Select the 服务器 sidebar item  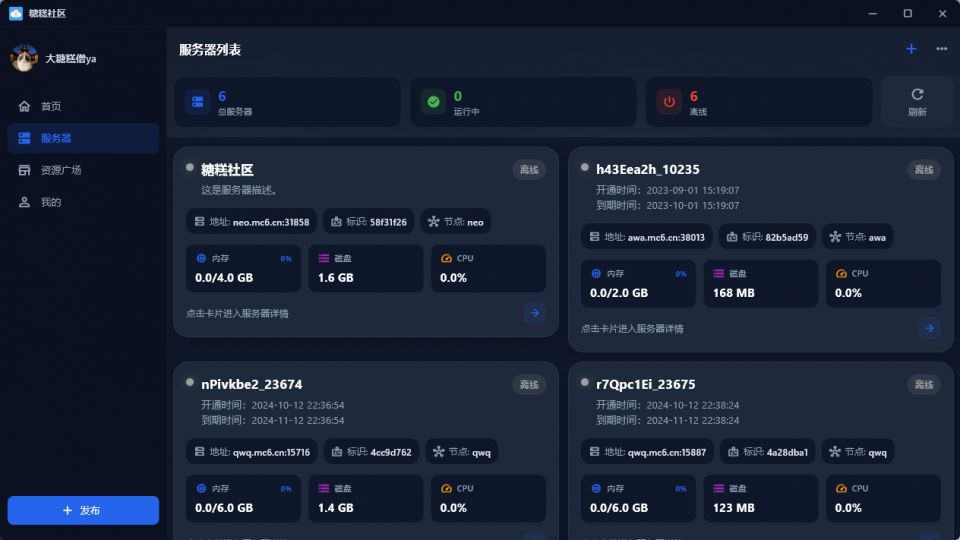click(x=83, y=138)
